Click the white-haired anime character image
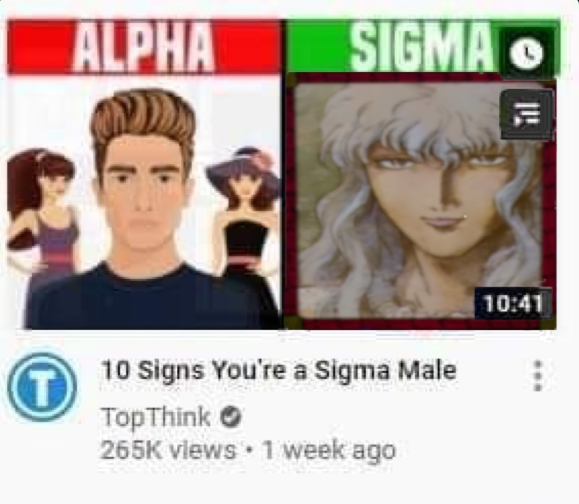The height and width of the screenshot is (504, 579). point(419,199)
